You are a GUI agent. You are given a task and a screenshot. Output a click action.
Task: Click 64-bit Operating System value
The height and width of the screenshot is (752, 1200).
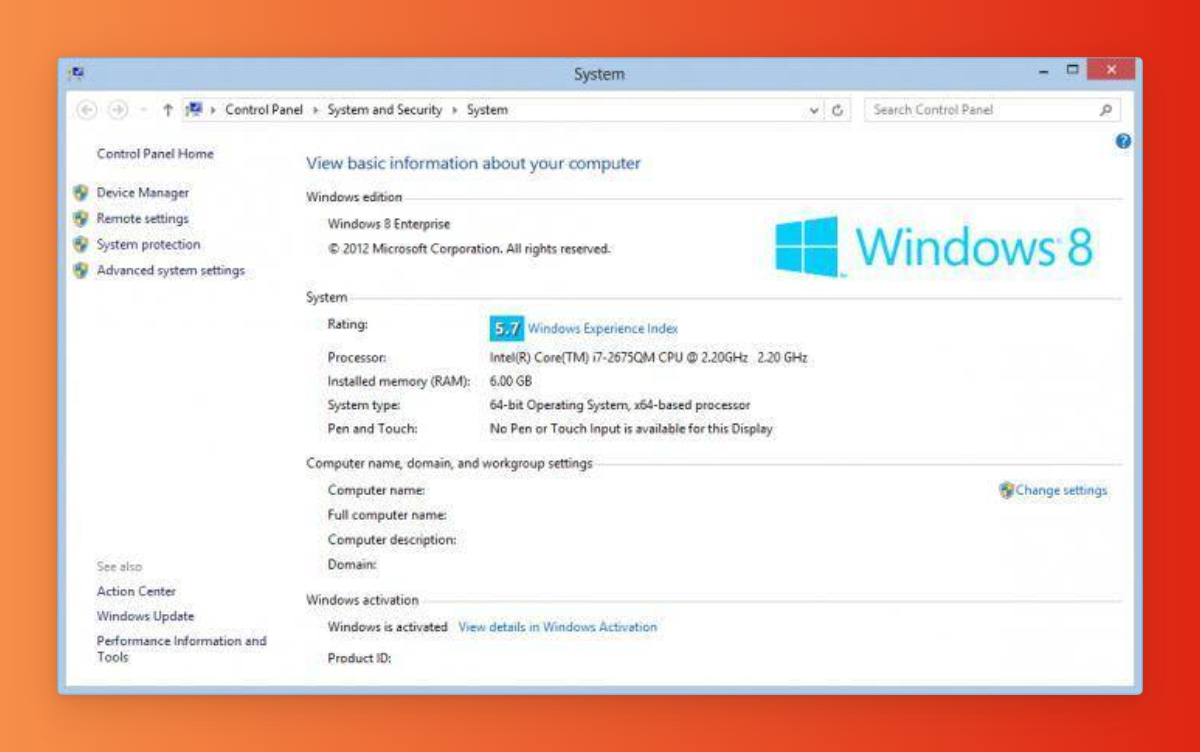[x=620, y=405]
